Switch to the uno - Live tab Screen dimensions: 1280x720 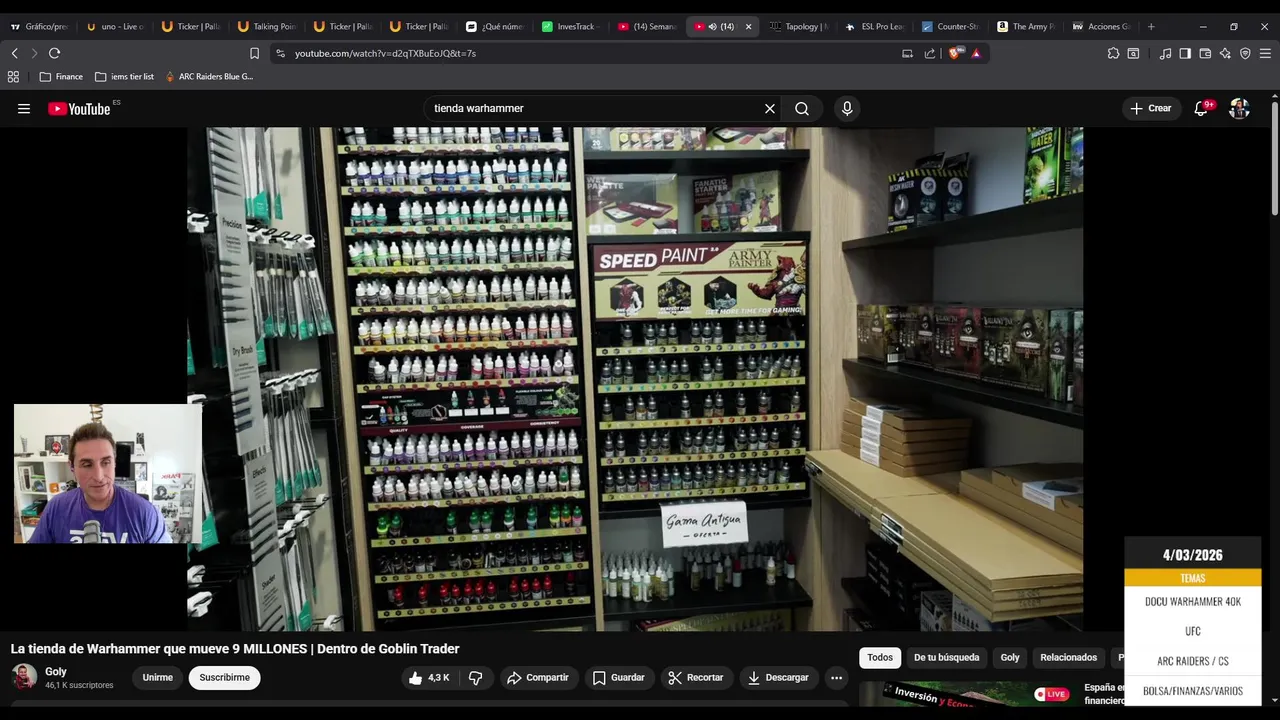(116, 27)
